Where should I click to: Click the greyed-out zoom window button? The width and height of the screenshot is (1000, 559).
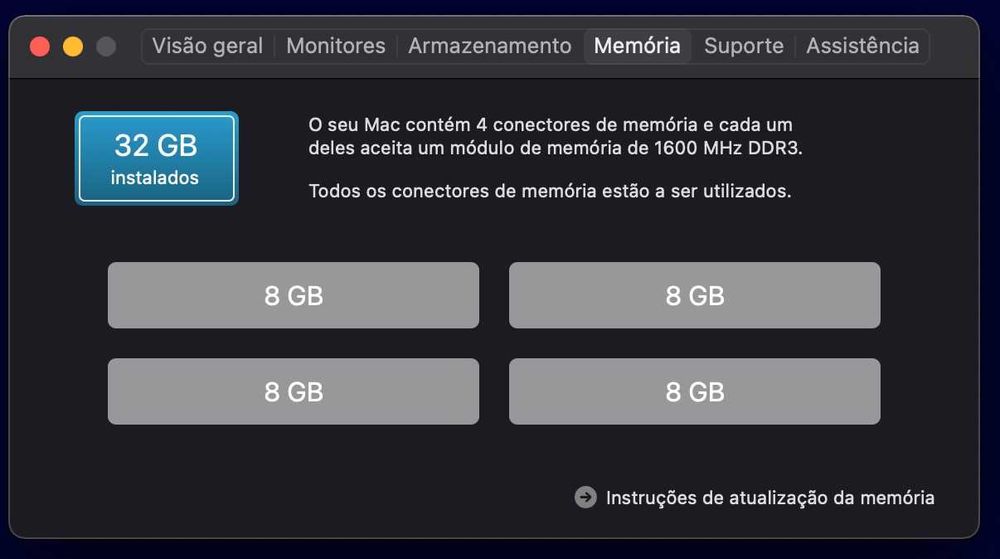click(106, 47)
